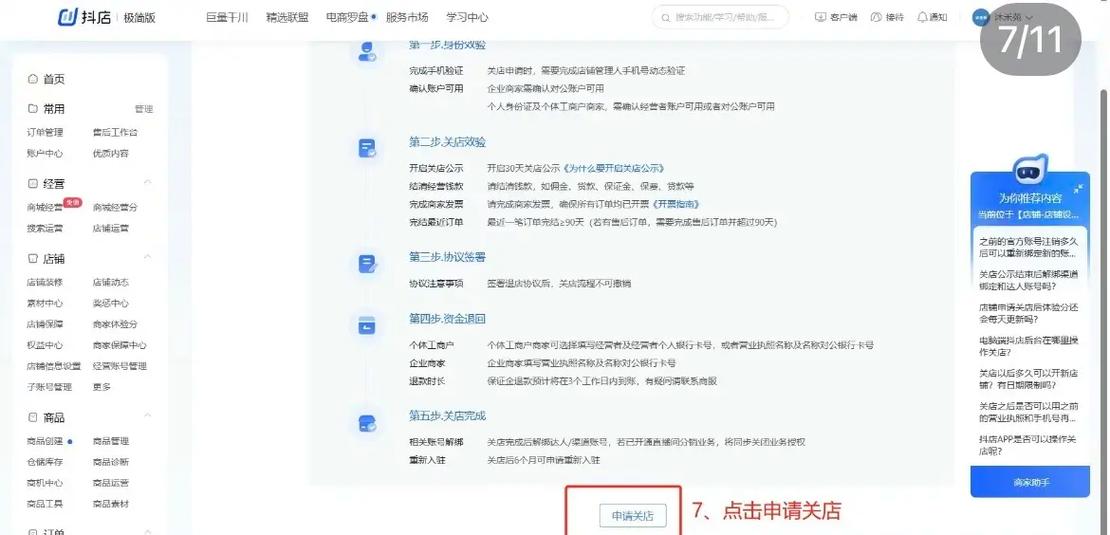This screenshot has height=535, width=1110.
Task: Click the search input field
Action: pyautogui.click(x=721, y=17)
